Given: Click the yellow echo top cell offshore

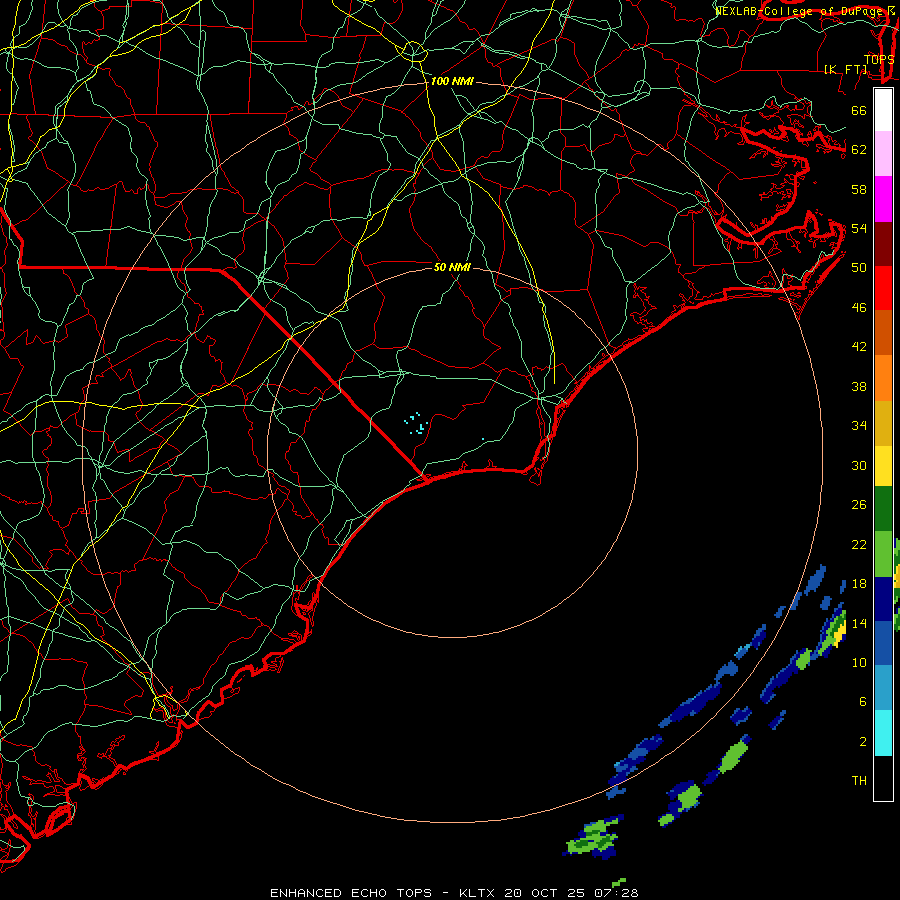Looking at the screenshot, I should click(x=840, y=634).
